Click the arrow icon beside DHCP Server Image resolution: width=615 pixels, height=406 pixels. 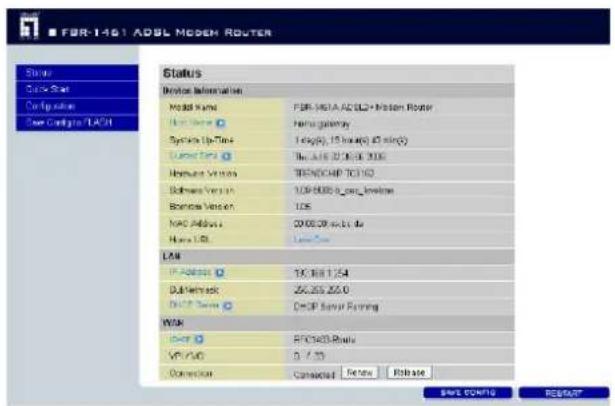click(x=227, y=306)
